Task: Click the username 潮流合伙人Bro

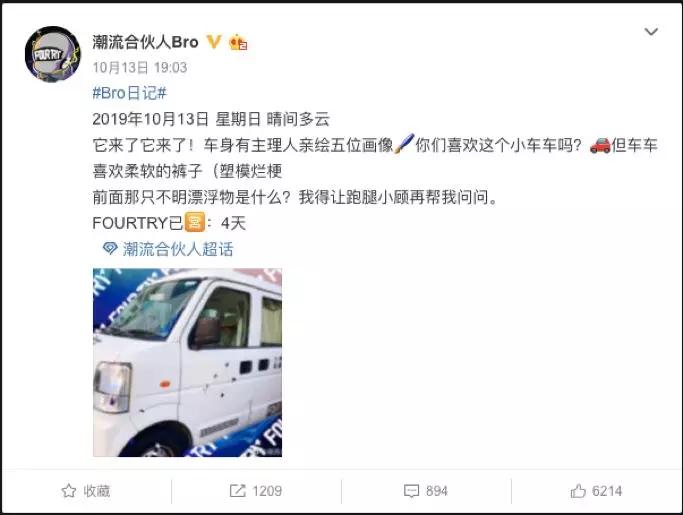Action: pyautogui.click(x=145, y=42)
